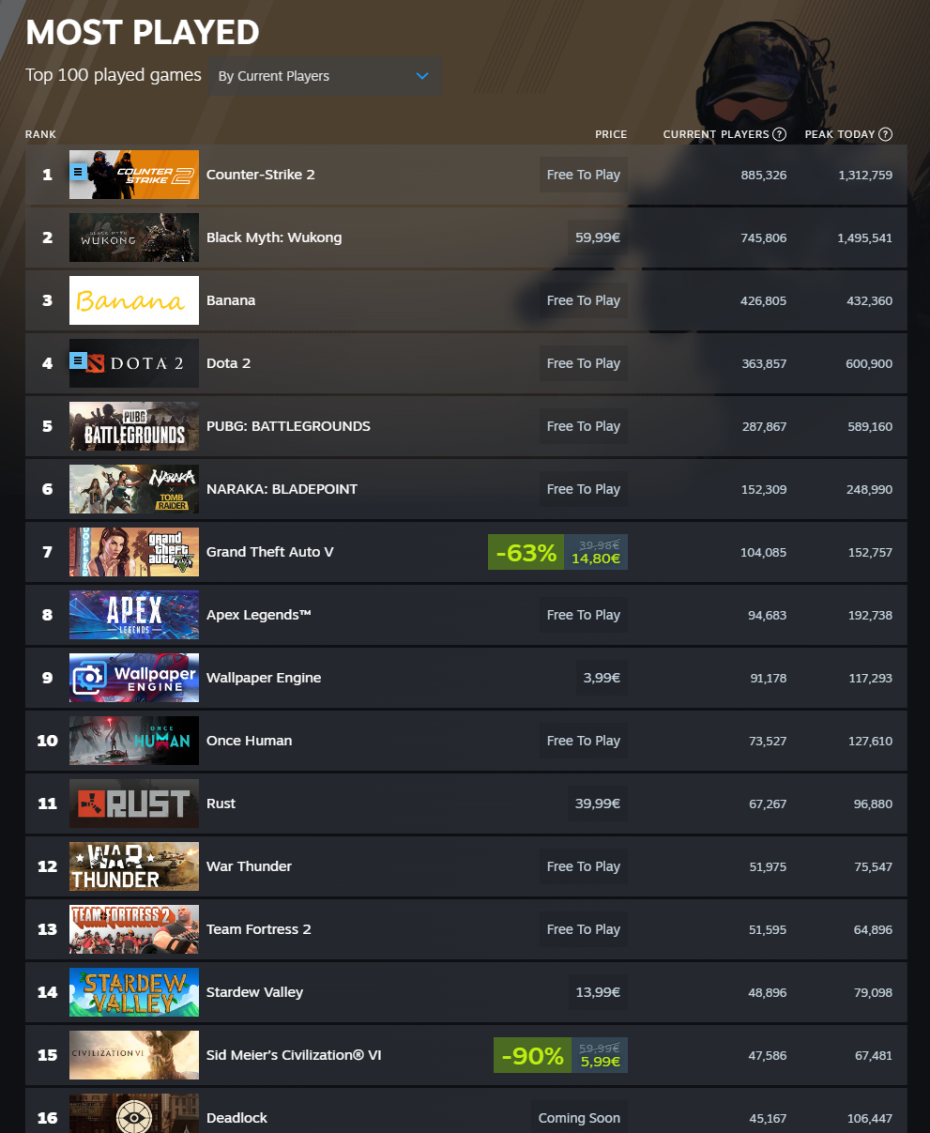The width and height of the screenshot is (930, 1133).
Task: Open the By Current Players dropdown
Action: click(x=324, y=76)
